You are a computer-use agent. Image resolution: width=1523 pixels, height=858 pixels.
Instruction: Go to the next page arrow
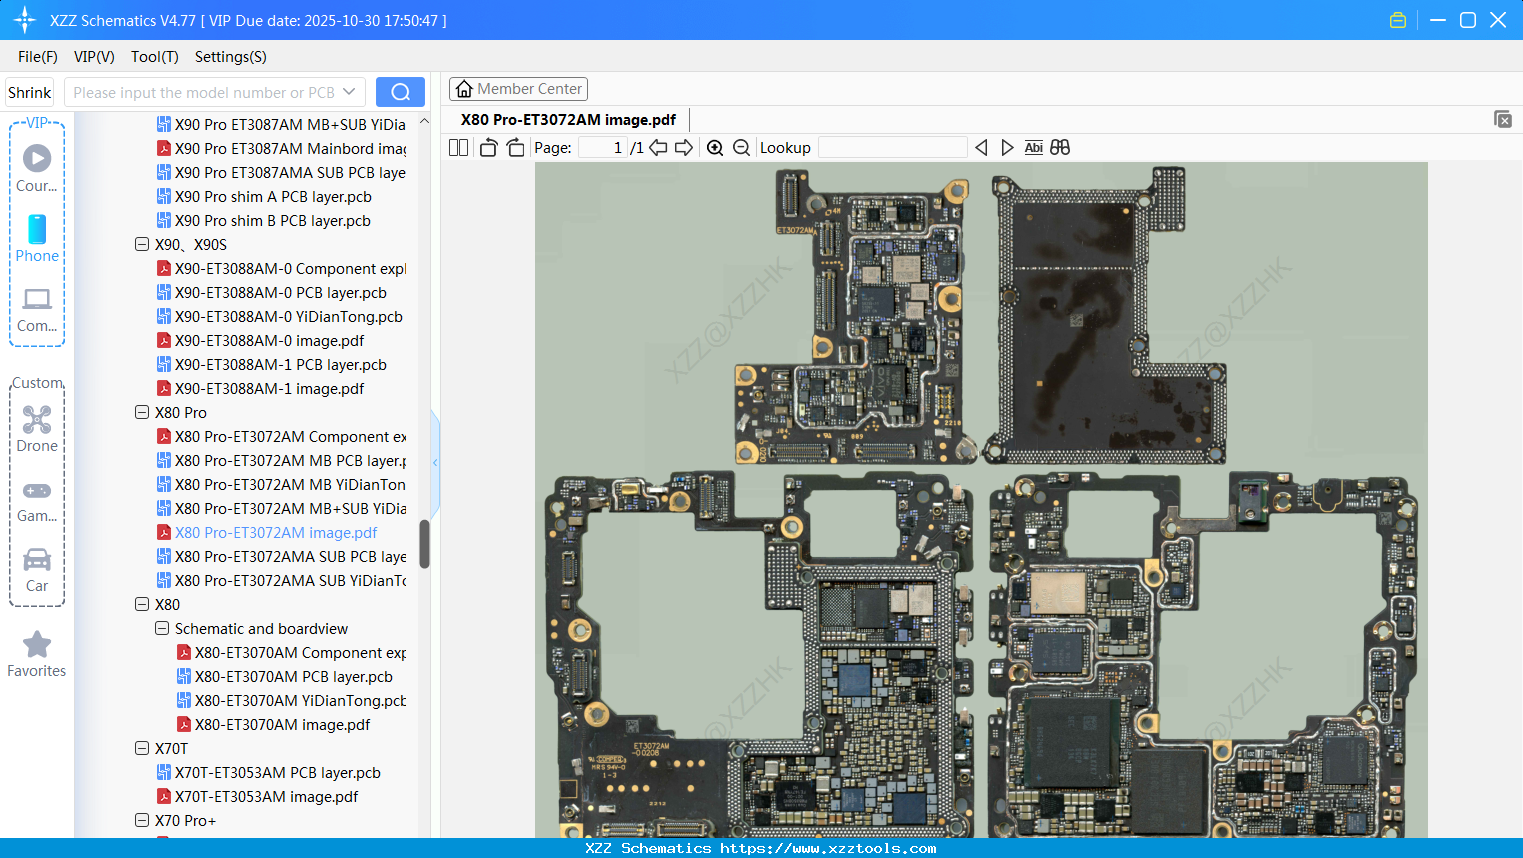tap(684, 148)
